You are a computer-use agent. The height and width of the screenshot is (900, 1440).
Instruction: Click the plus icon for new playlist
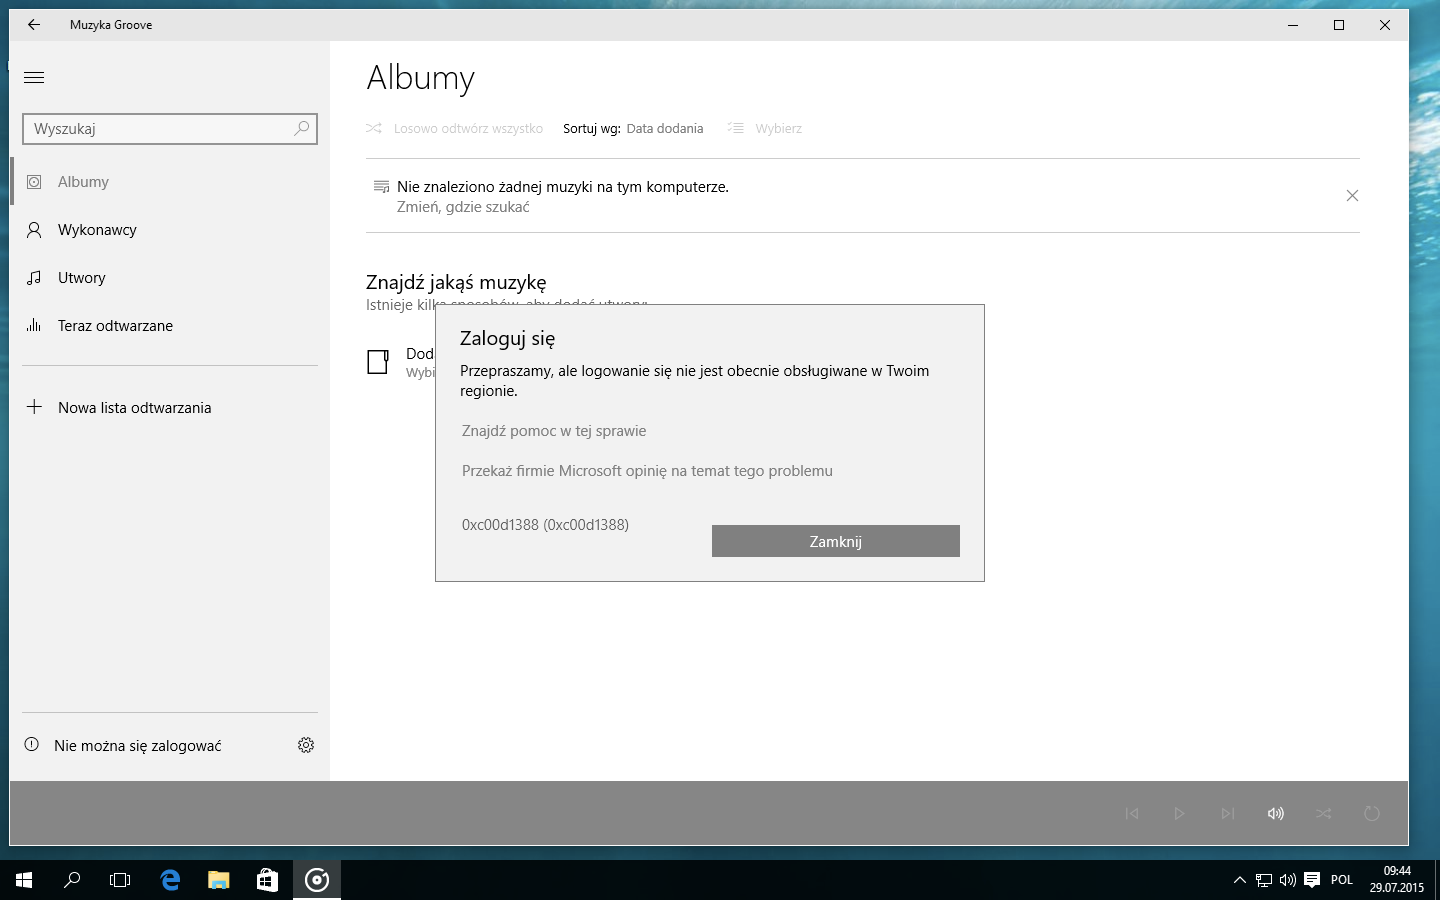click(34, 407)
